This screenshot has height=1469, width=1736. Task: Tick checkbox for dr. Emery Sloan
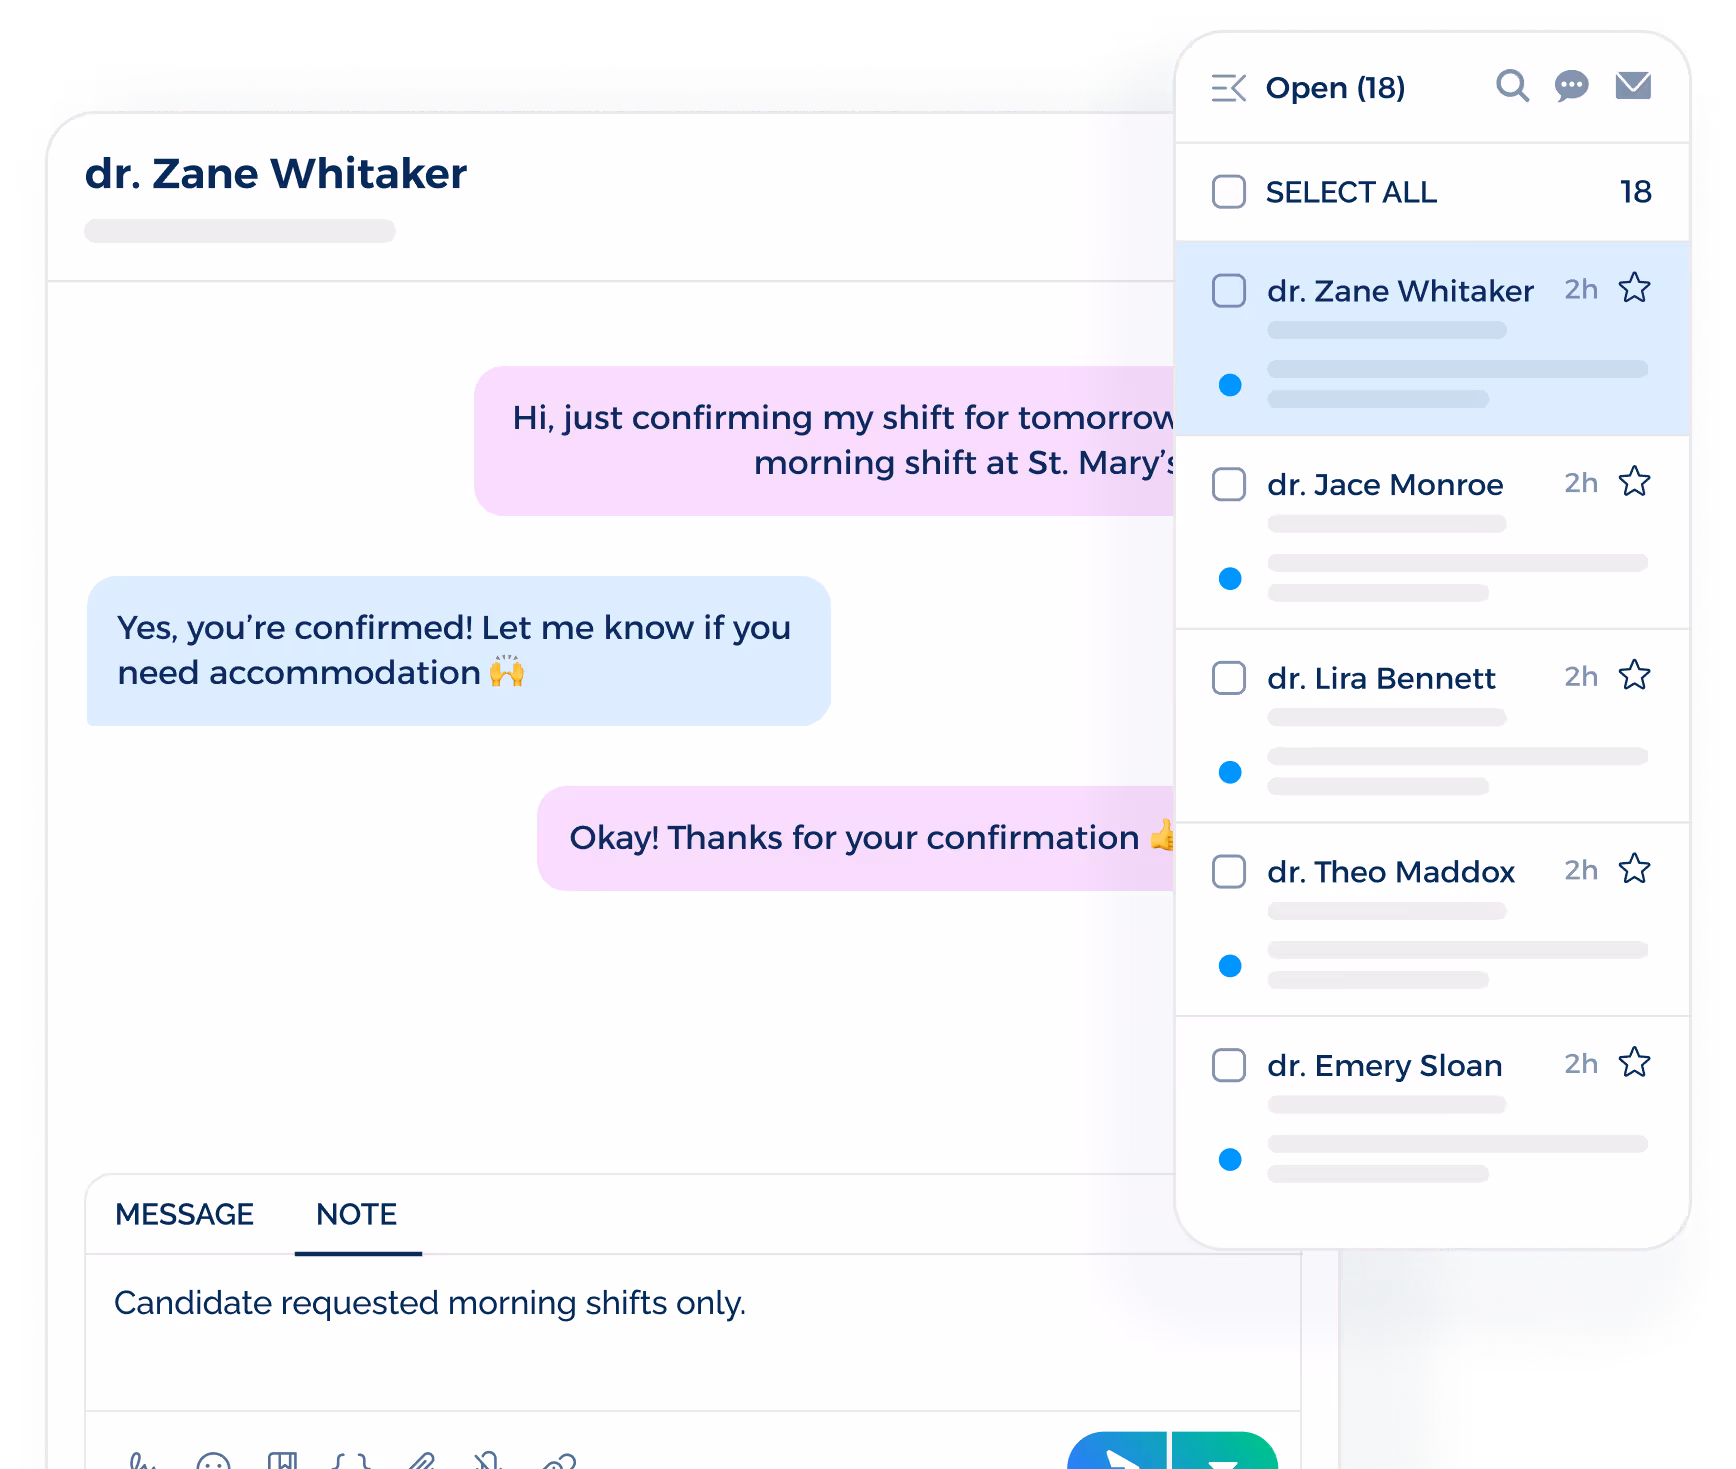(1229, 1065)
